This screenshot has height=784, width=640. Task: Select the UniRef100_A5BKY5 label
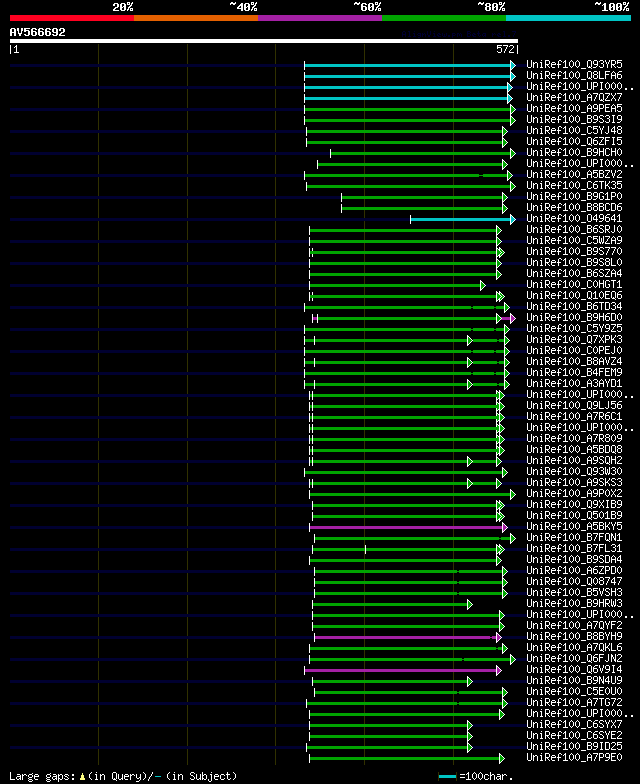[574, 526]
